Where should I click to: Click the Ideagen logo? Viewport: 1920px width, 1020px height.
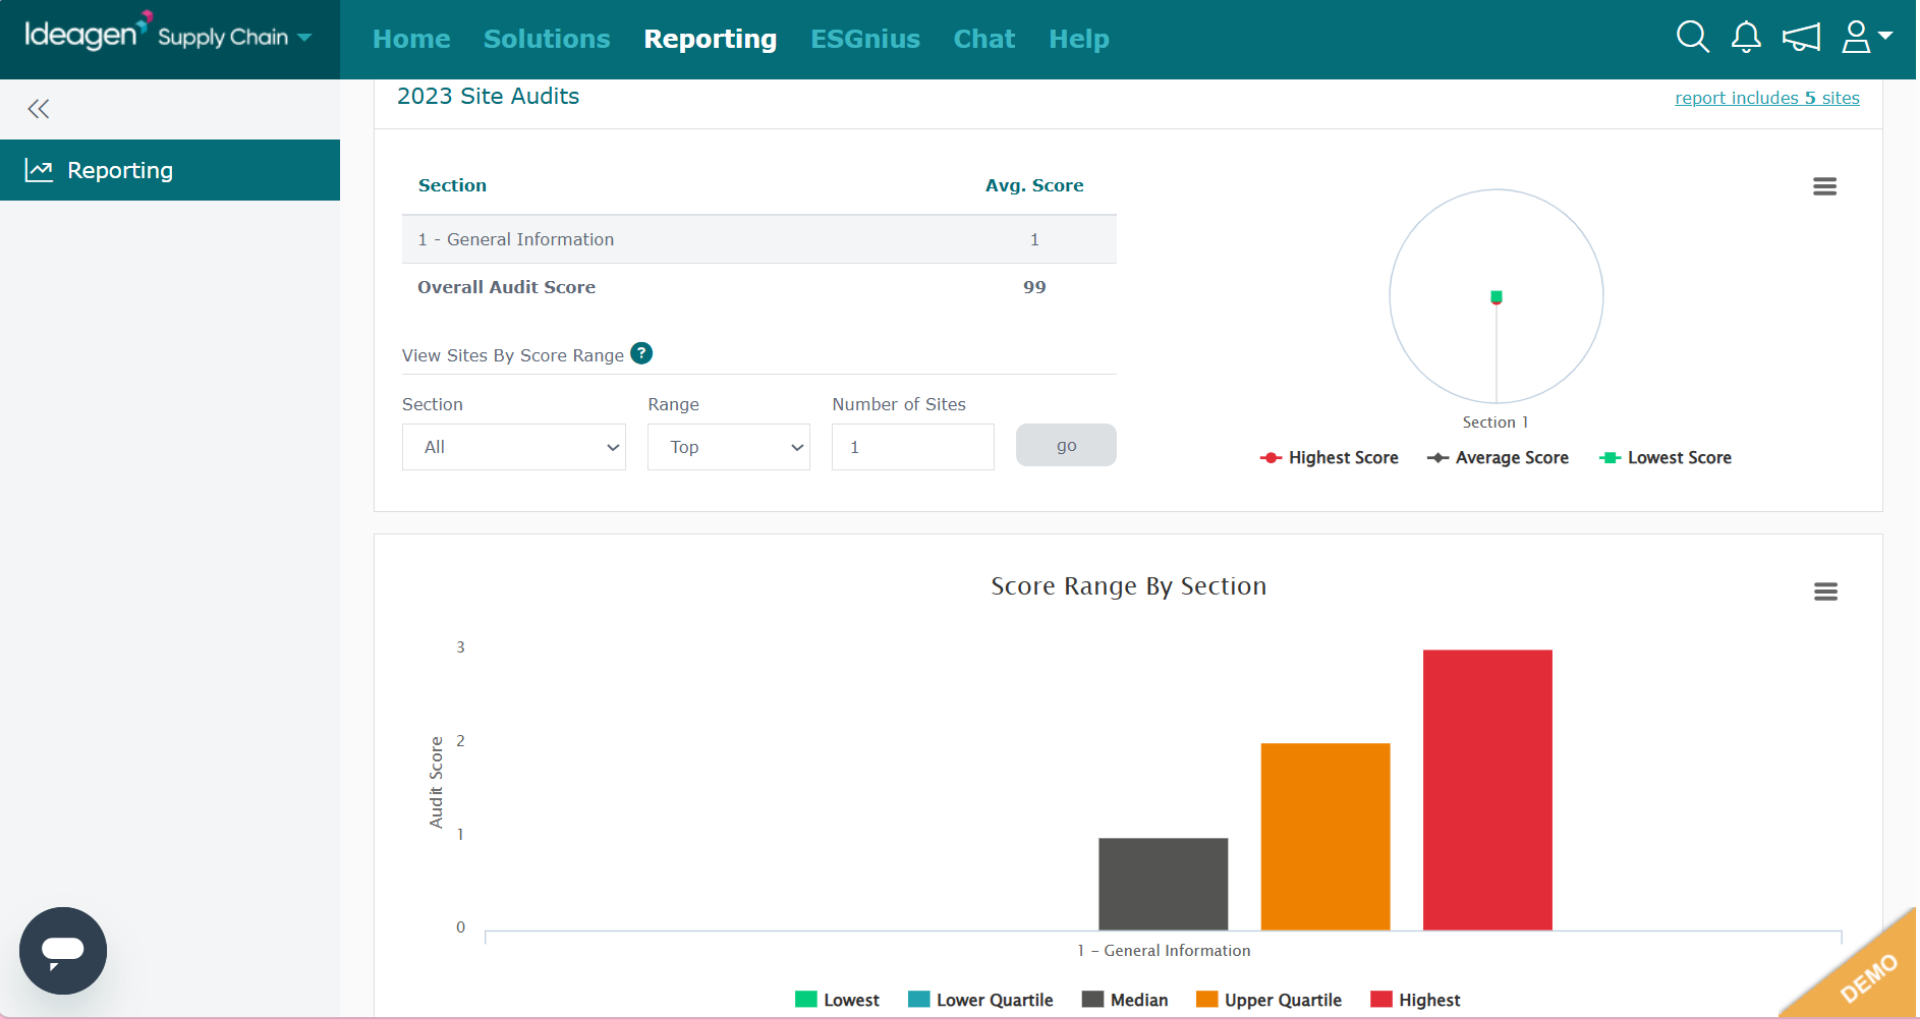click(x=88, y=32)
